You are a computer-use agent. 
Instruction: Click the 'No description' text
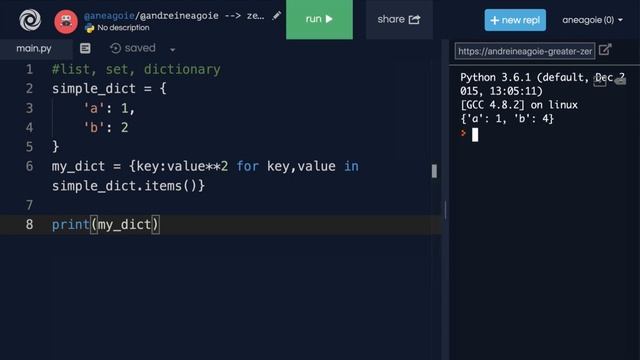click(123, 28)
